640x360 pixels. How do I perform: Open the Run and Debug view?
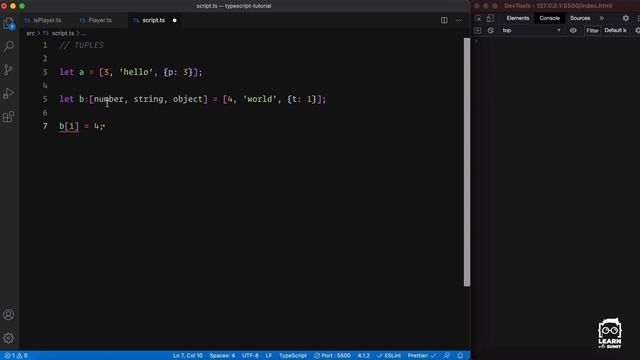9,93
